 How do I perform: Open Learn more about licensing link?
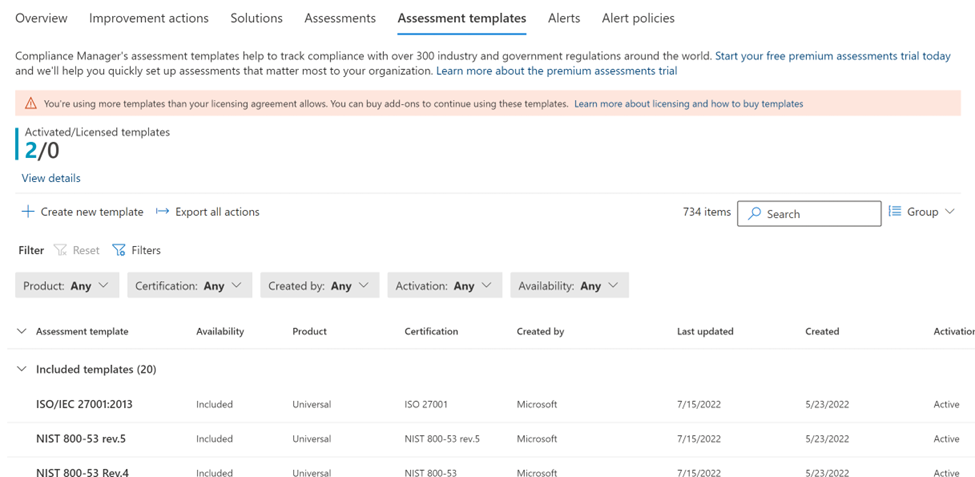pos(688,104)
